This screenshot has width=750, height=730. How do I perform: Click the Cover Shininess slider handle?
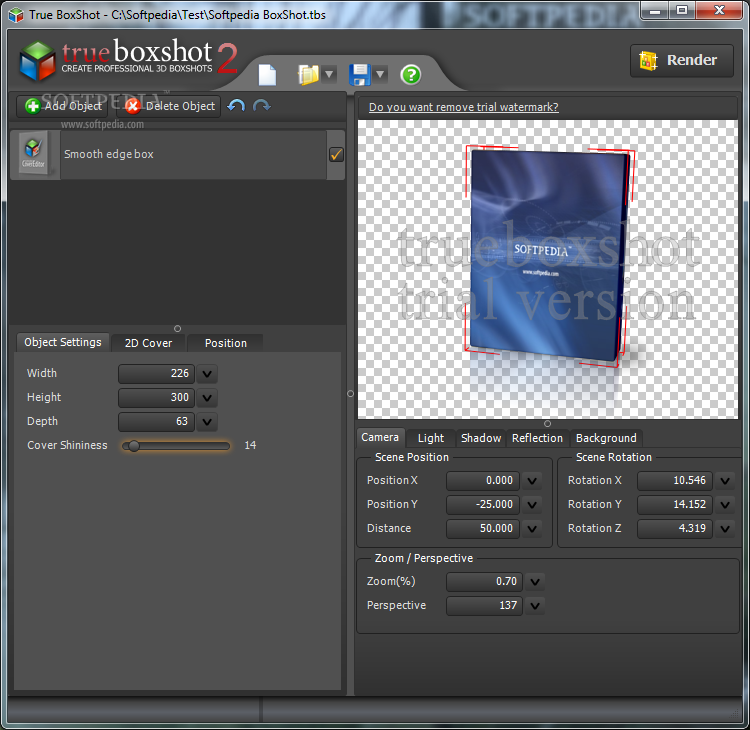point(133,446)
